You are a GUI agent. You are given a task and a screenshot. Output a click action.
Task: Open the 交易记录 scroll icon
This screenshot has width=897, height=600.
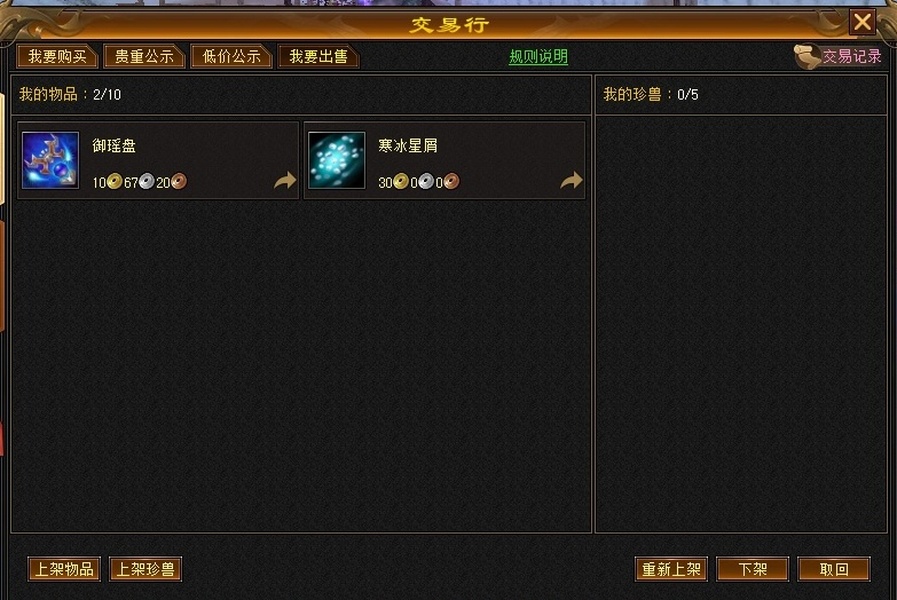(807, 56)
